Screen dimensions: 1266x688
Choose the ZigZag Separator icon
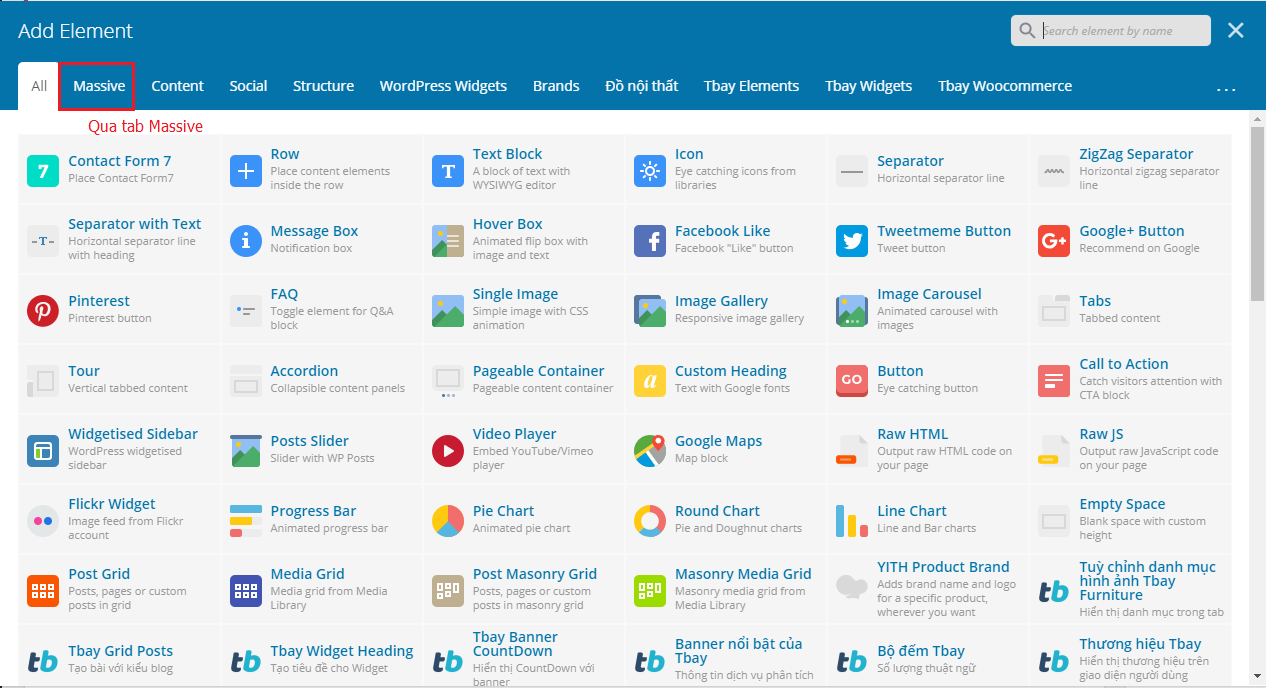pos(1054,171)
